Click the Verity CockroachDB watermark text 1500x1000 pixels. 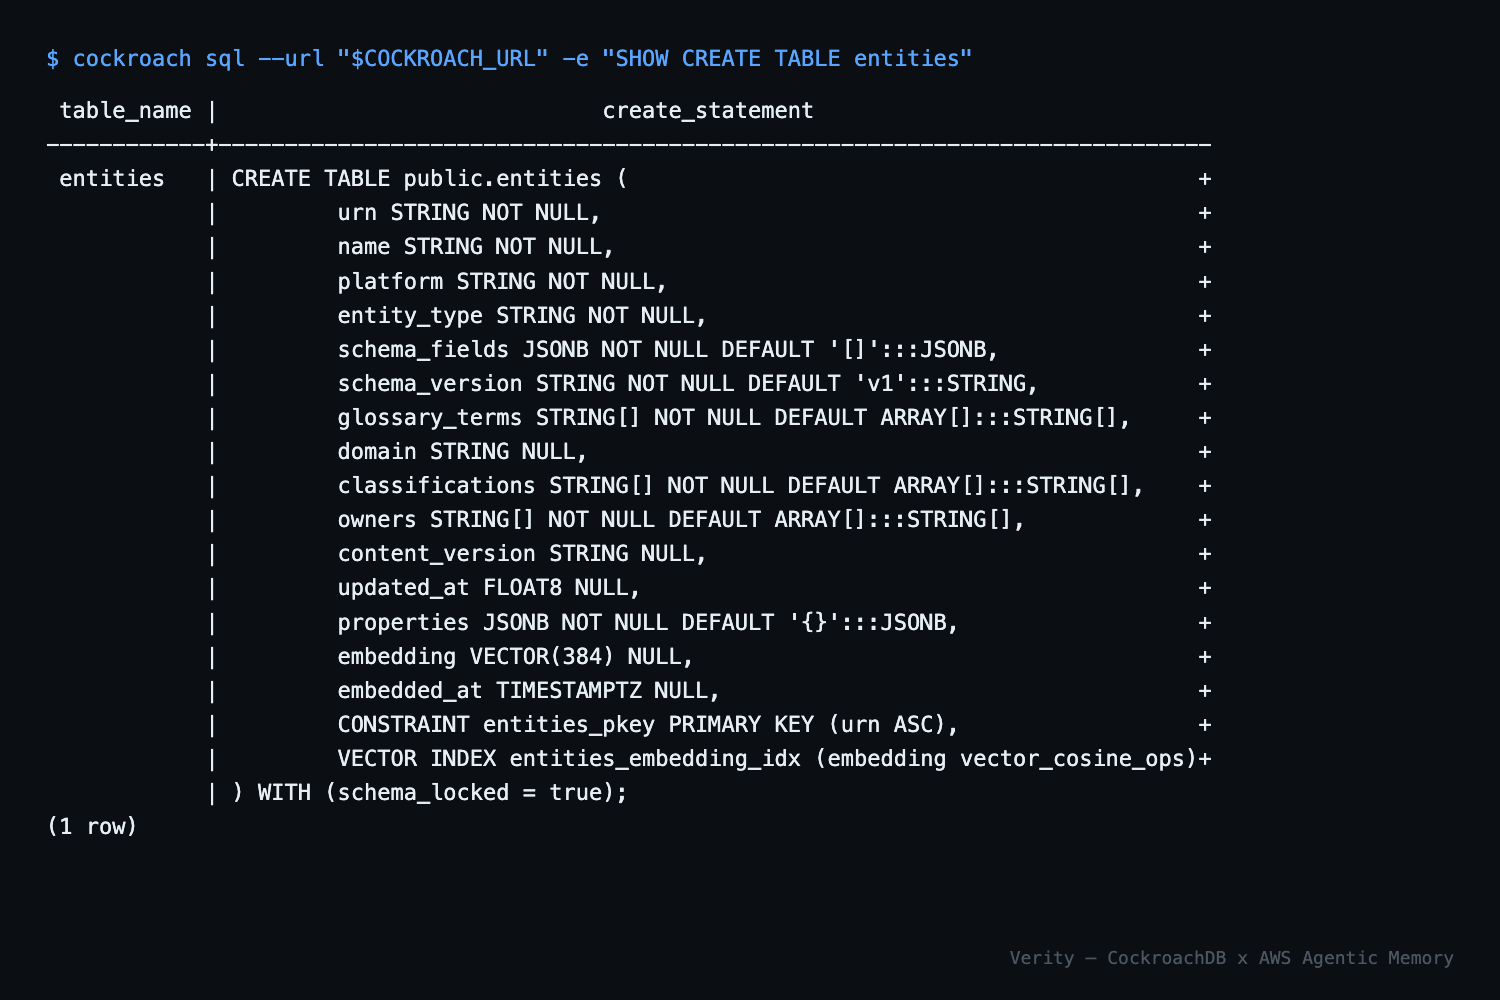point(1231,958)
